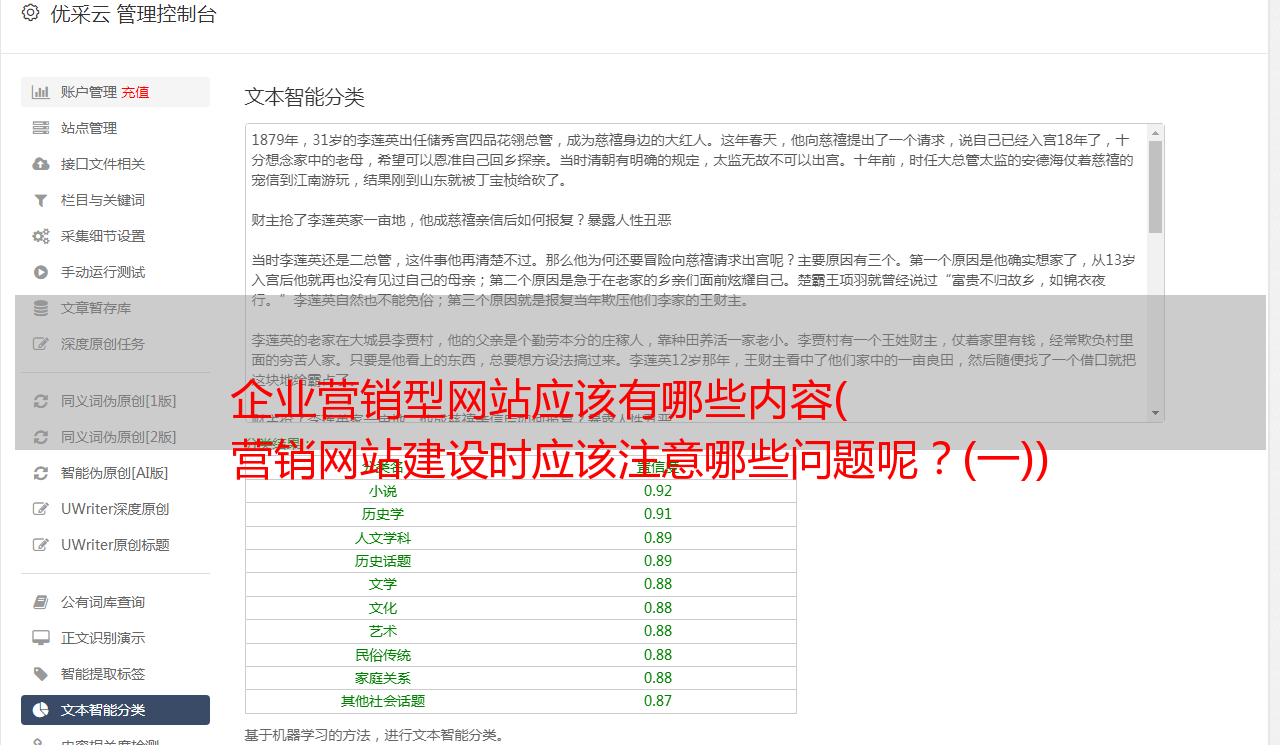Click the edit icon for UWriter深度原创
This screenshot has width=1280, height=745.
pyautogui.click(x=41, y=509)
